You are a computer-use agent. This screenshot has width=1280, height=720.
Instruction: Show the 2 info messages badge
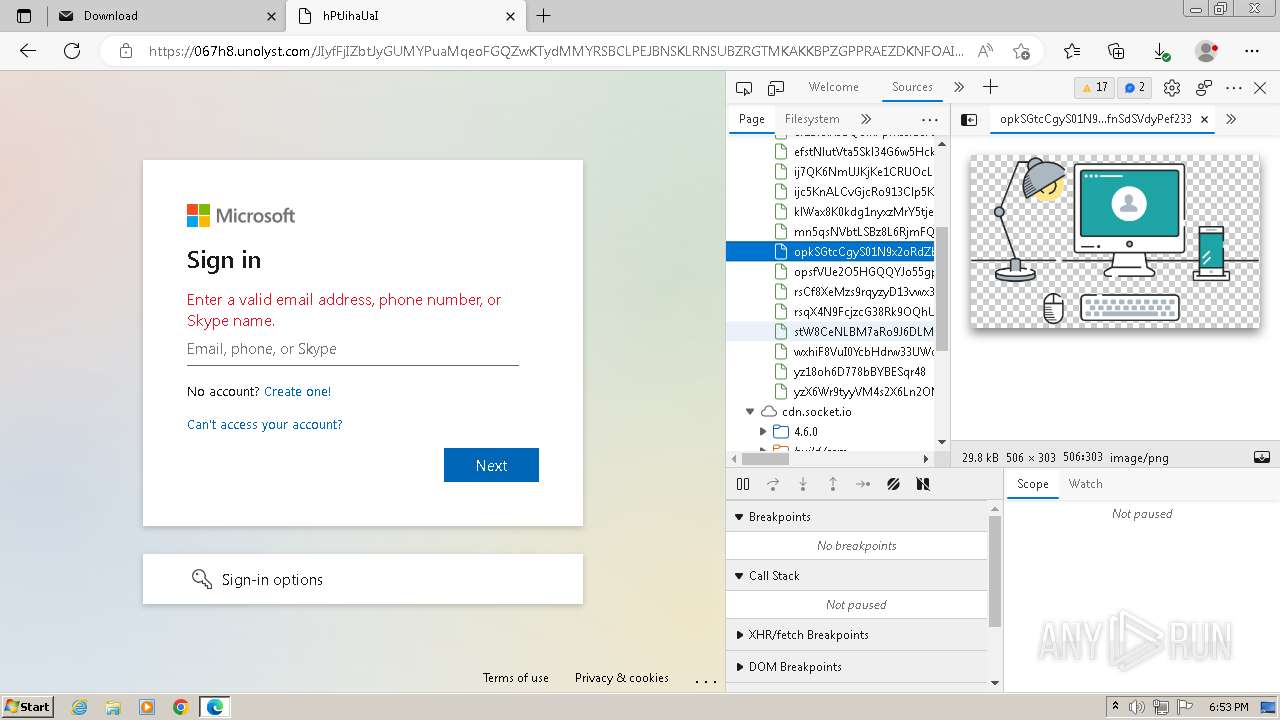(x=1135, y=87)
